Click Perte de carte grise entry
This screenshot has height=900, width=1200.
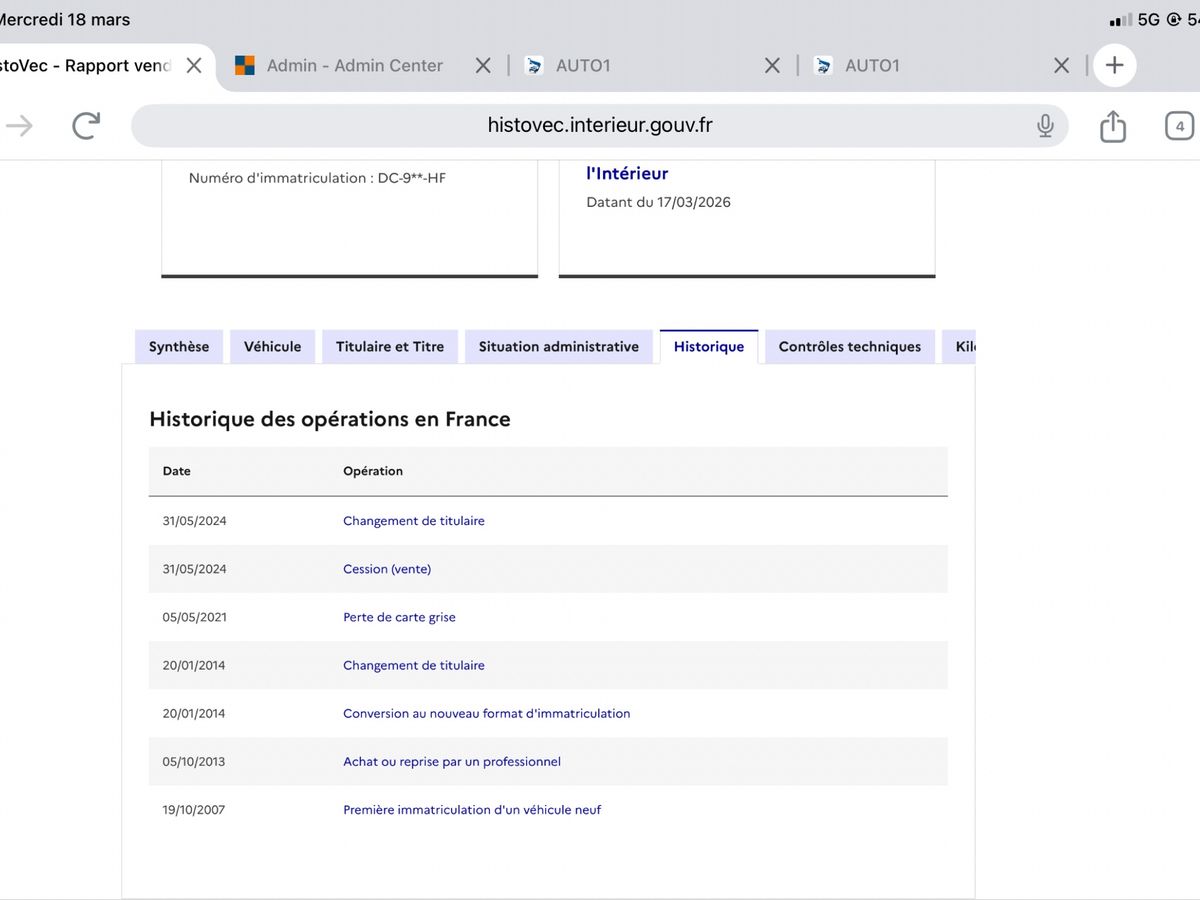click(x=399, y=617)
